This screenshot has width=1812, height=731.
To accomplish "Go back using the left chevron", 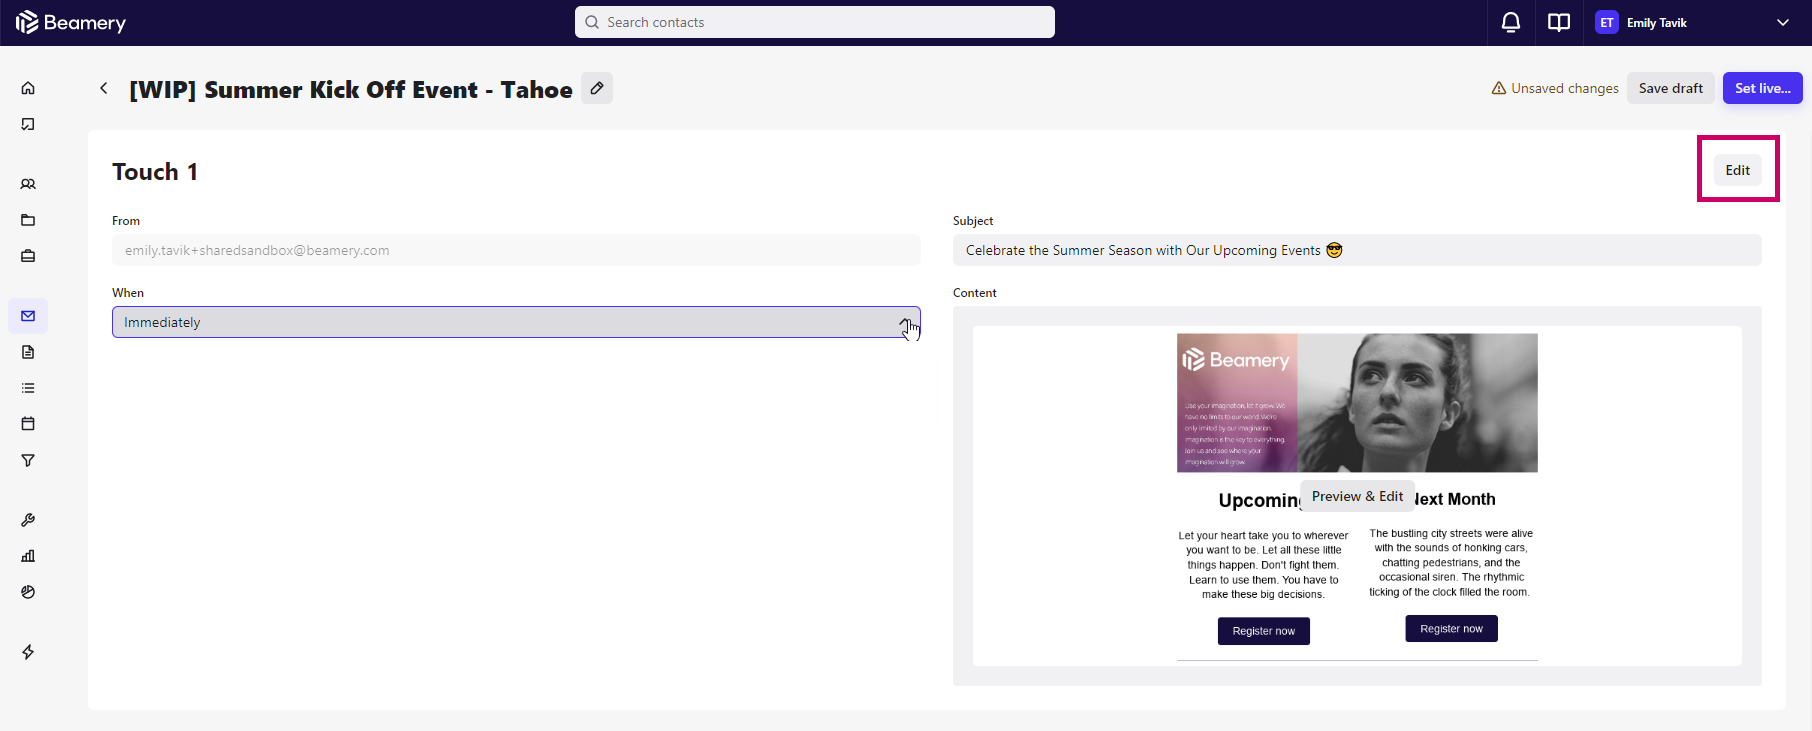I will point(104,89).
